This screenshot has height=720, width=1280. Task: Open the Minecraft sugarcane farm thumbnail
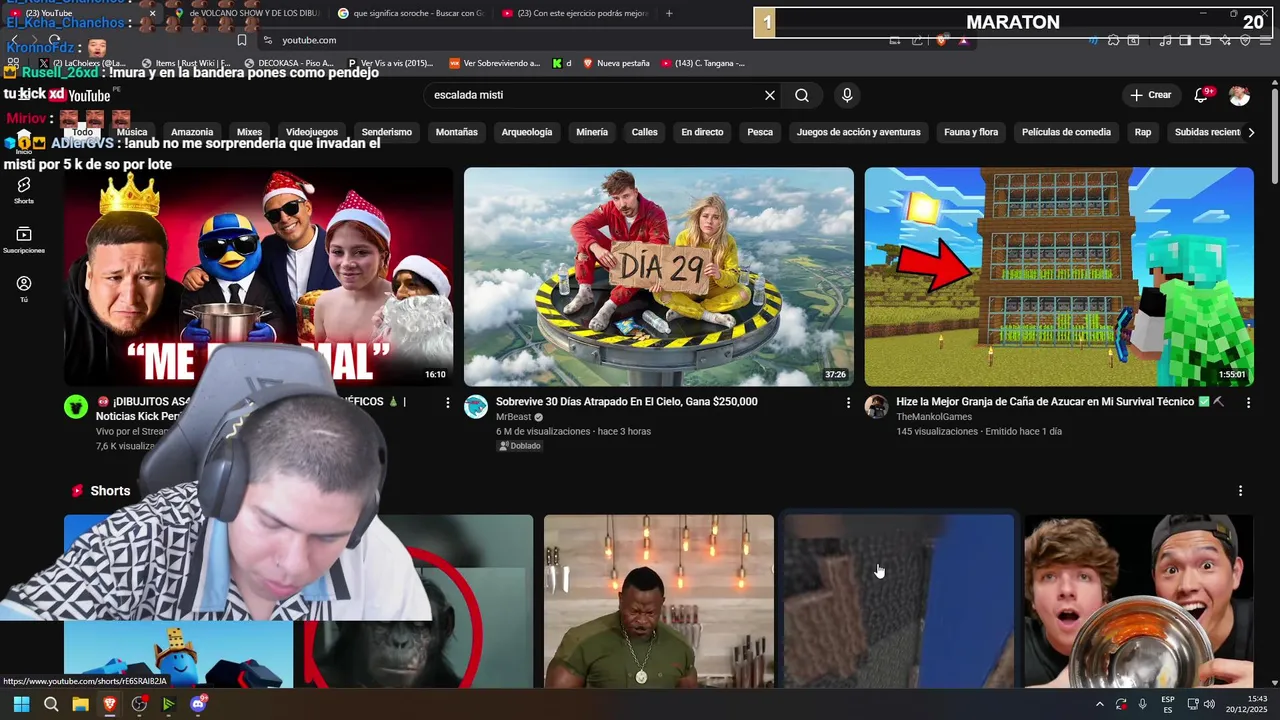pyautogui.click(x=1059, y=277)
